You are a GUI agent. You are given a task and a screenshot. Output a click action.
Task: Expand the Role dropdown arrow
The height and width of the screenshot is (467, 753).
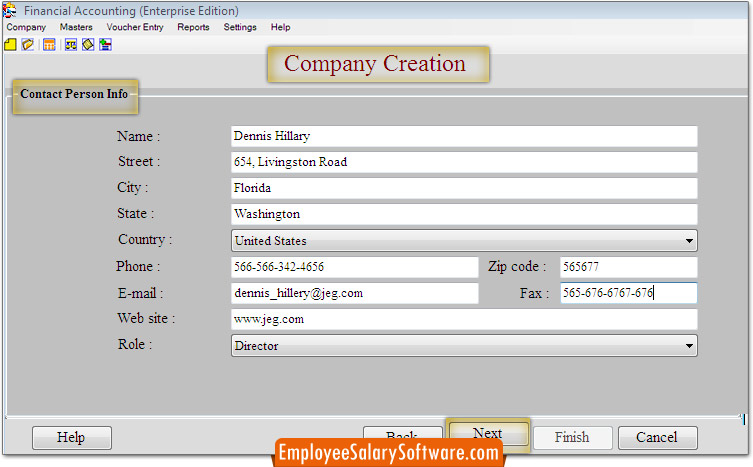pos(689,345)
